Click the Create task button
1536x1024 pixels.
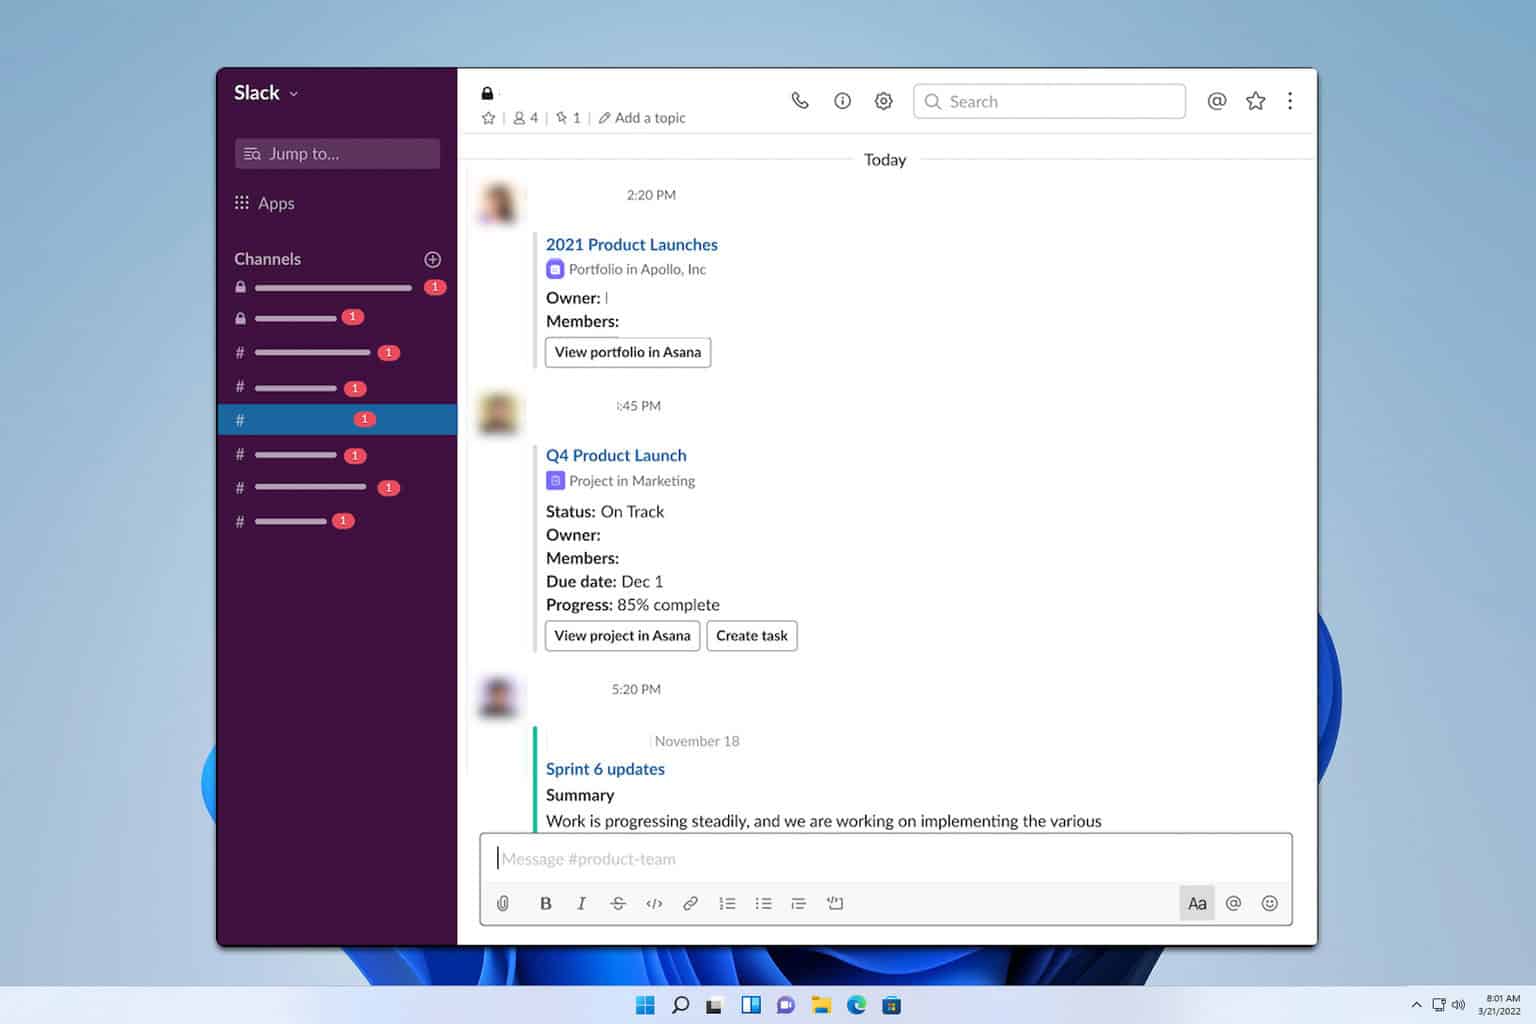click(x=752, y=636)
